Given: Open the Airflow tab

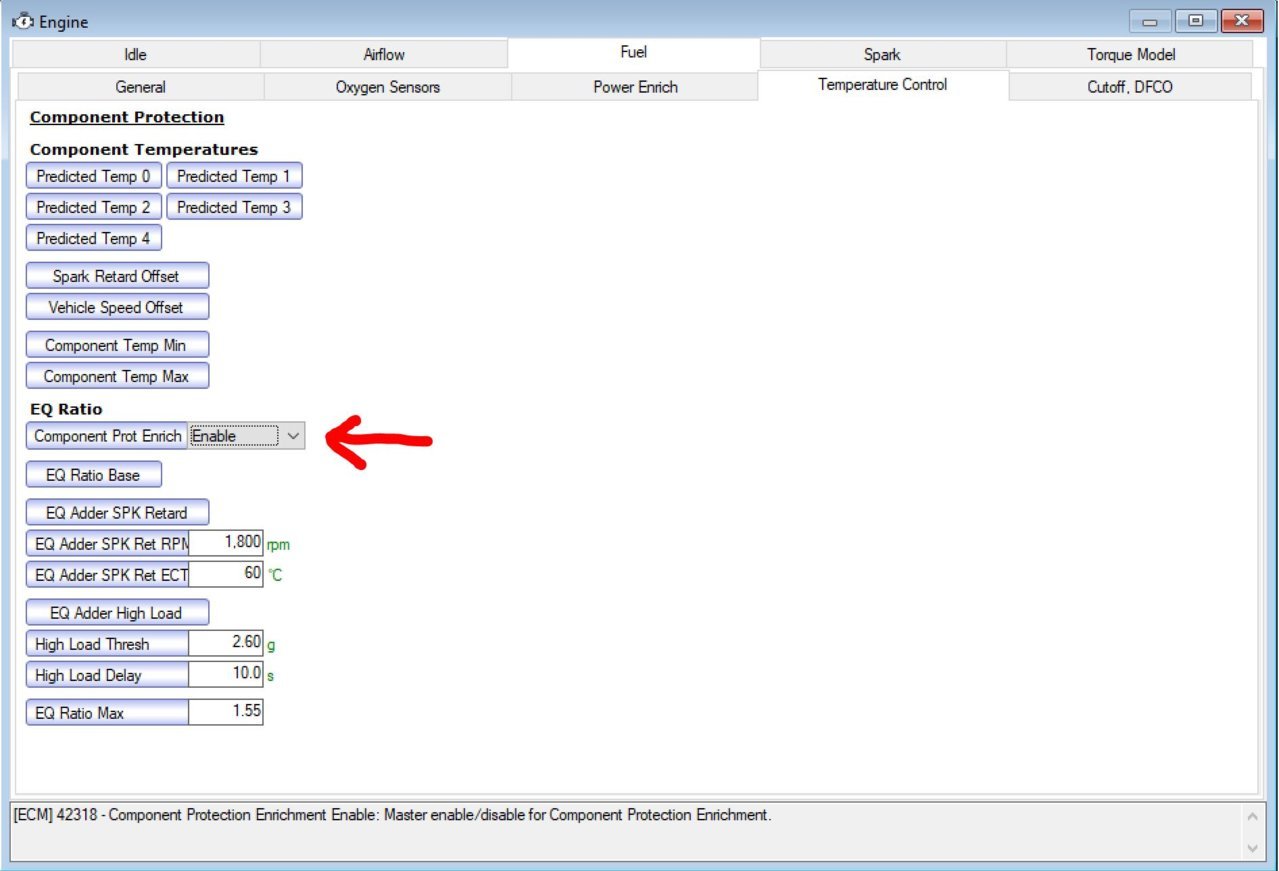Looking at the screenshot, I should (x=384, y=55).
